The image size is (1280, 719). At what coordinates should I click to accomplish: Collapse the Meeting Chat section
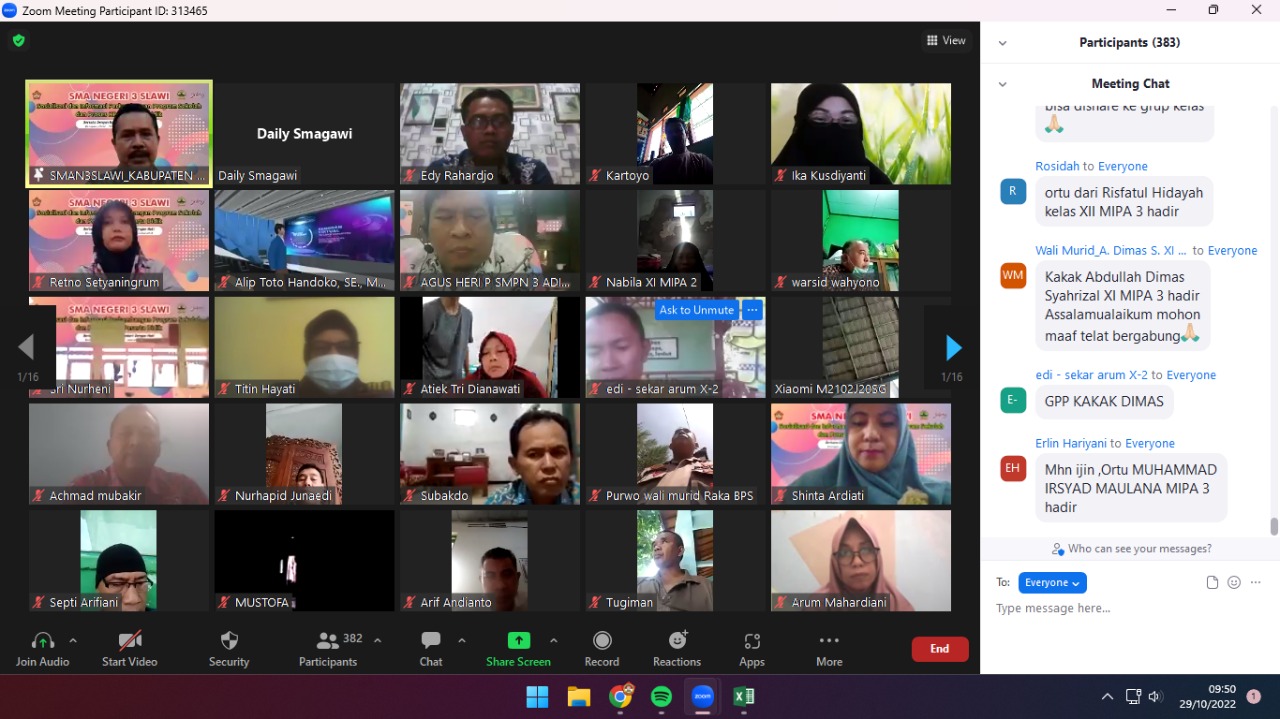1003,84
